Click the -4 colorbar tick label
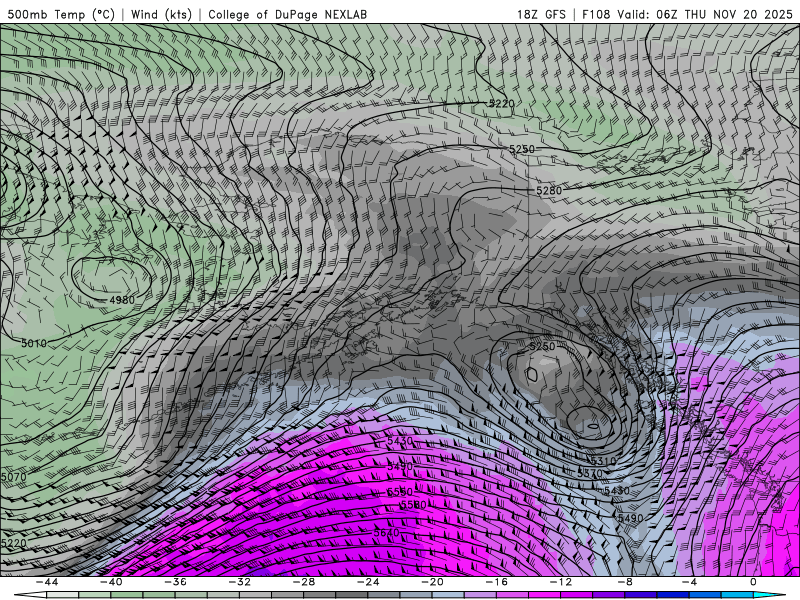Screen dimensions: 800x600 [690, 582]
